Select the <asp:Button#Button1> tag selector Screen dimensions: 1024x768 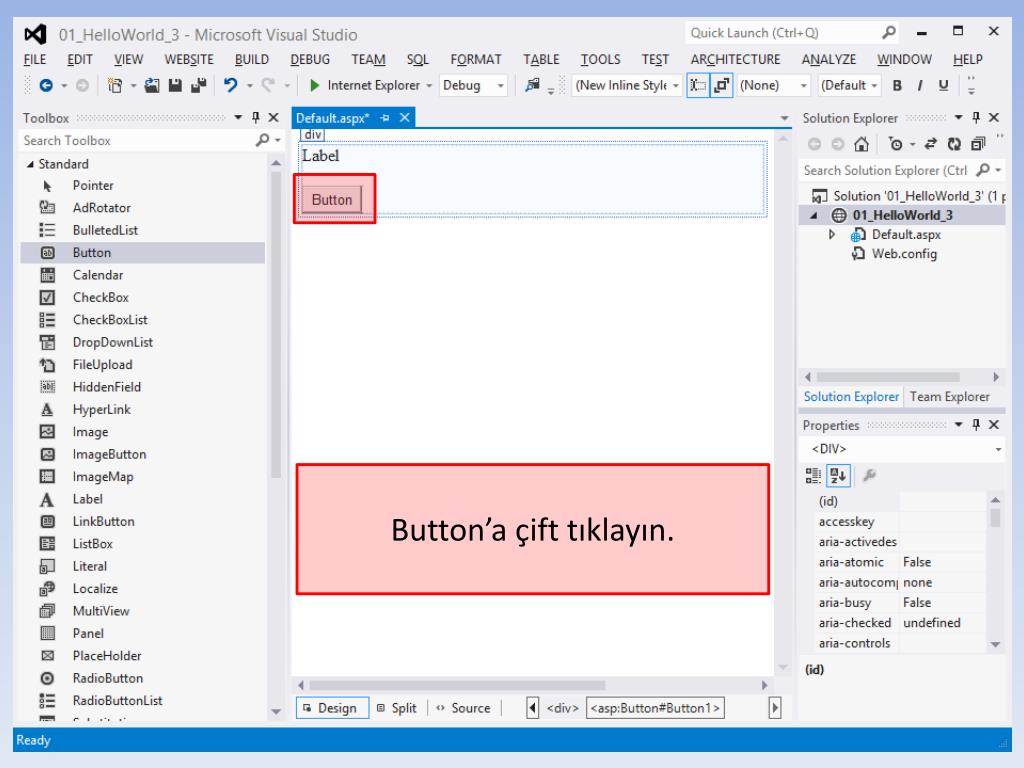(x=655, y=708)
